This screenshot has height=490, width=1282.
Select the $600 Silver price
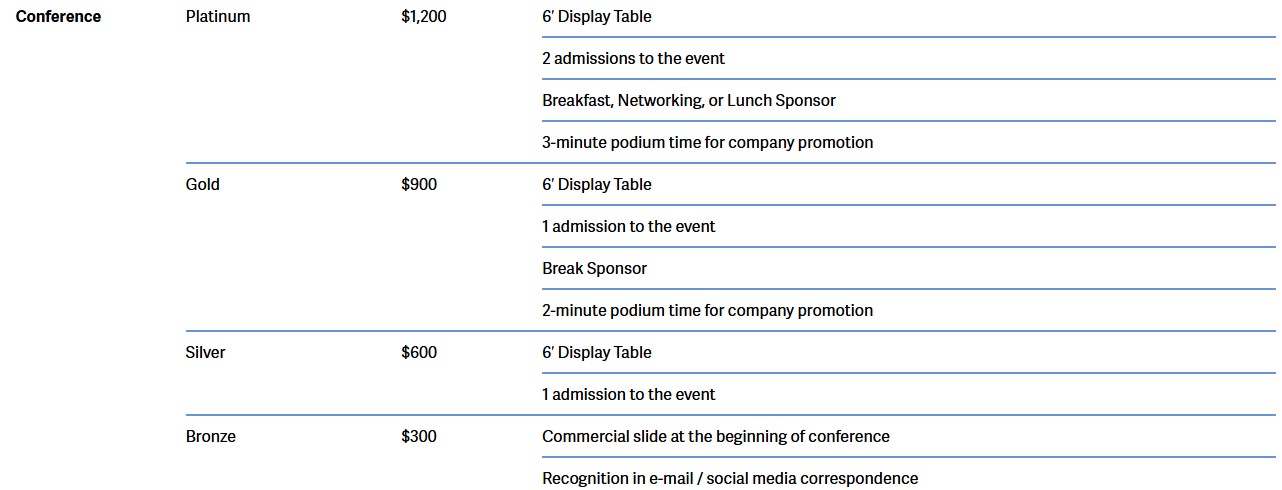pos(419,353)
